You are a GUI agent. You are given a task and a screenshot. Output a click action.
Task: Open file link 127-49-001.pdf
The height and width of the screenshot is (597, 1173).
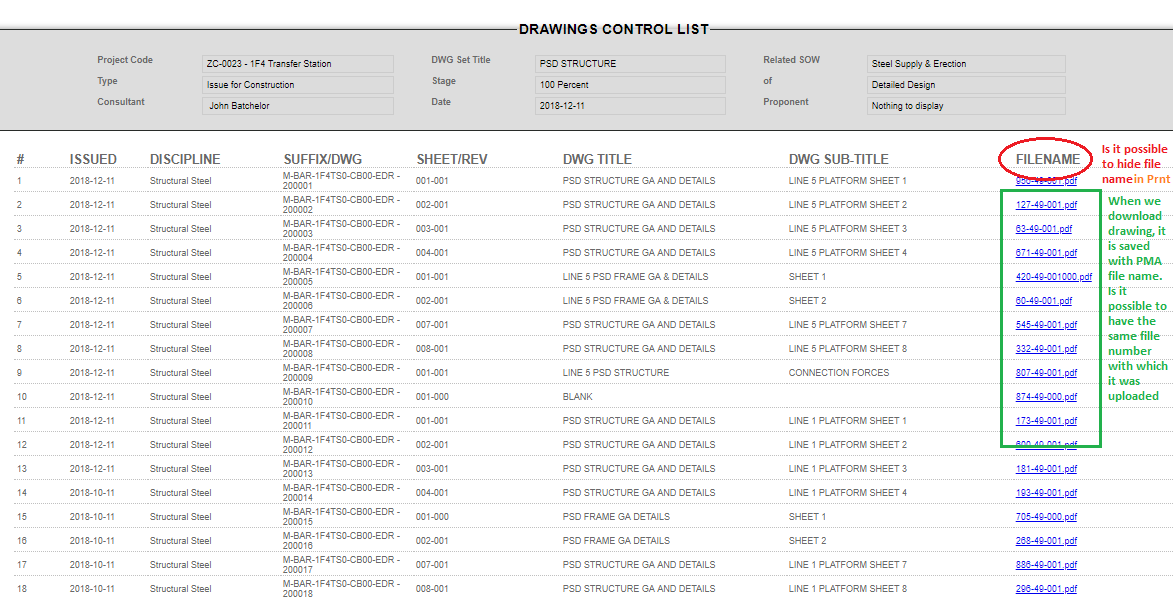point(1046,205)
